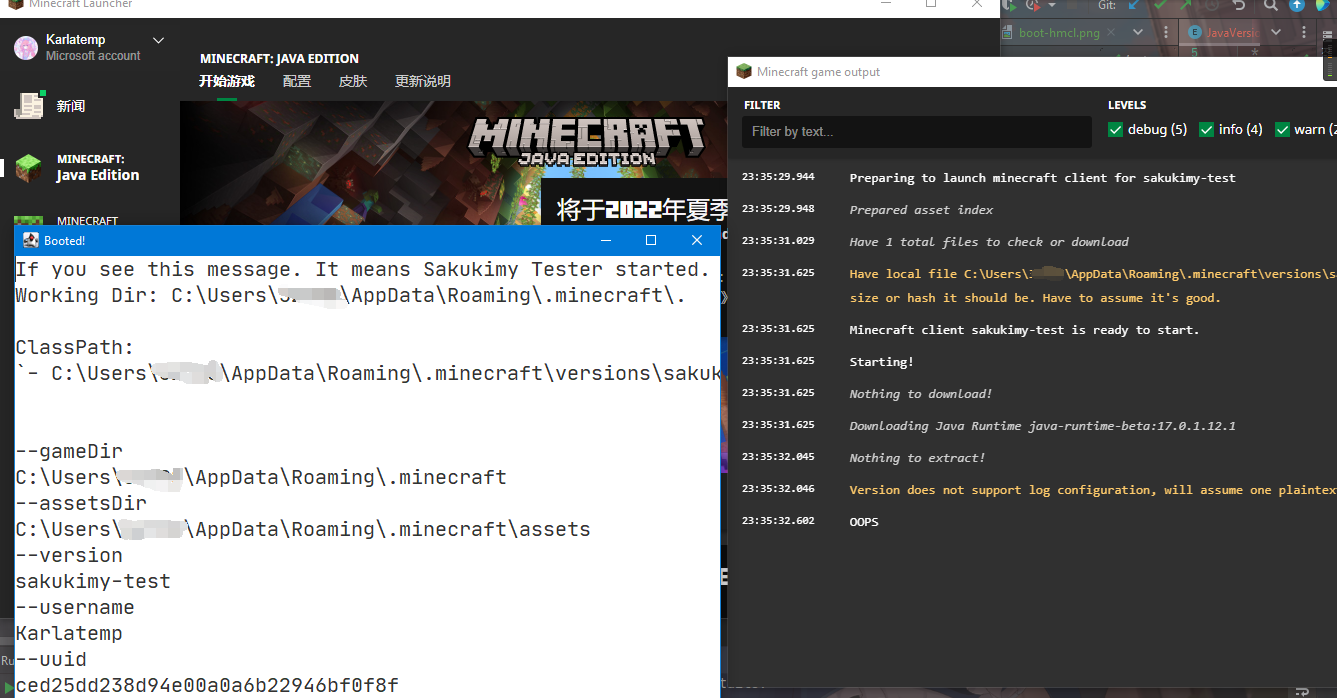This screenshot has height=698, width=1337.
Task: Switch to the 开始游戏 tab
Action: (227, 81)
